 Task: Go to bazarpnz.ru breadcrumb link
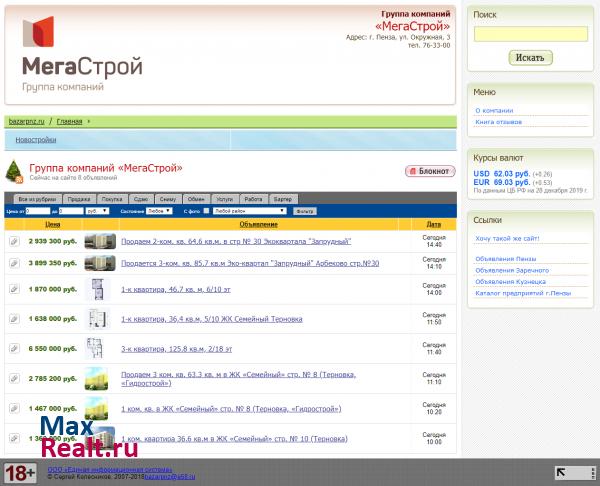pyautogui.click(x=26, y=121)
